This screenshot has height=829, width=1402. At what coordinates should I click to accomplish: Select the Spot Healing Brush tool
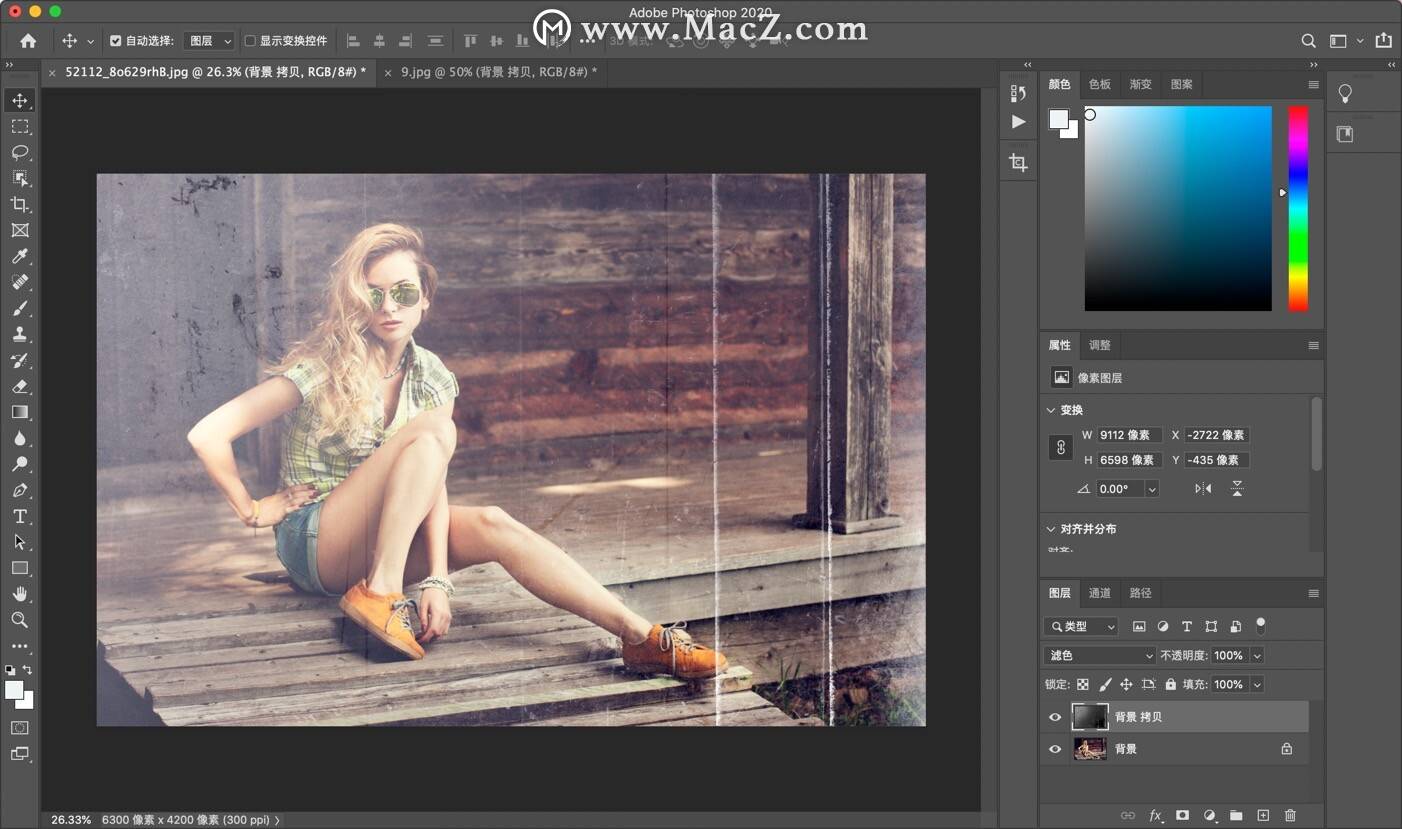(x=20, y=282)
